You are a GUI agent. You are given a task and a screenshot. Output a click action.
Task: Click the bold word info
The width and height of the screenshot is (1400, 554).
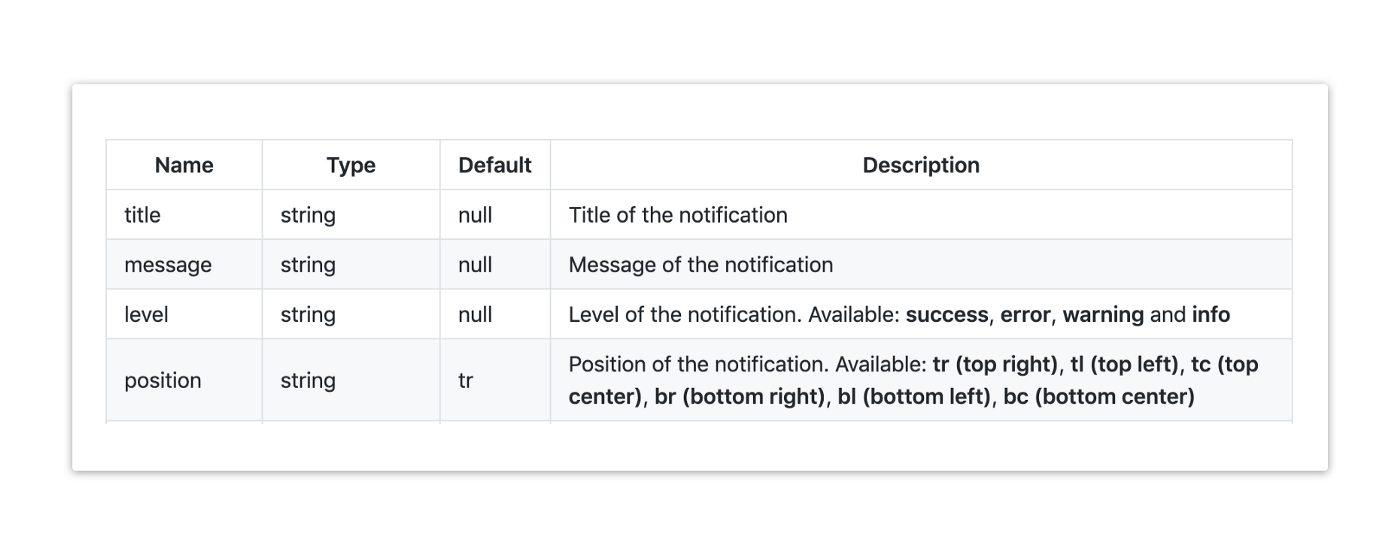(x=1211, y=315)
